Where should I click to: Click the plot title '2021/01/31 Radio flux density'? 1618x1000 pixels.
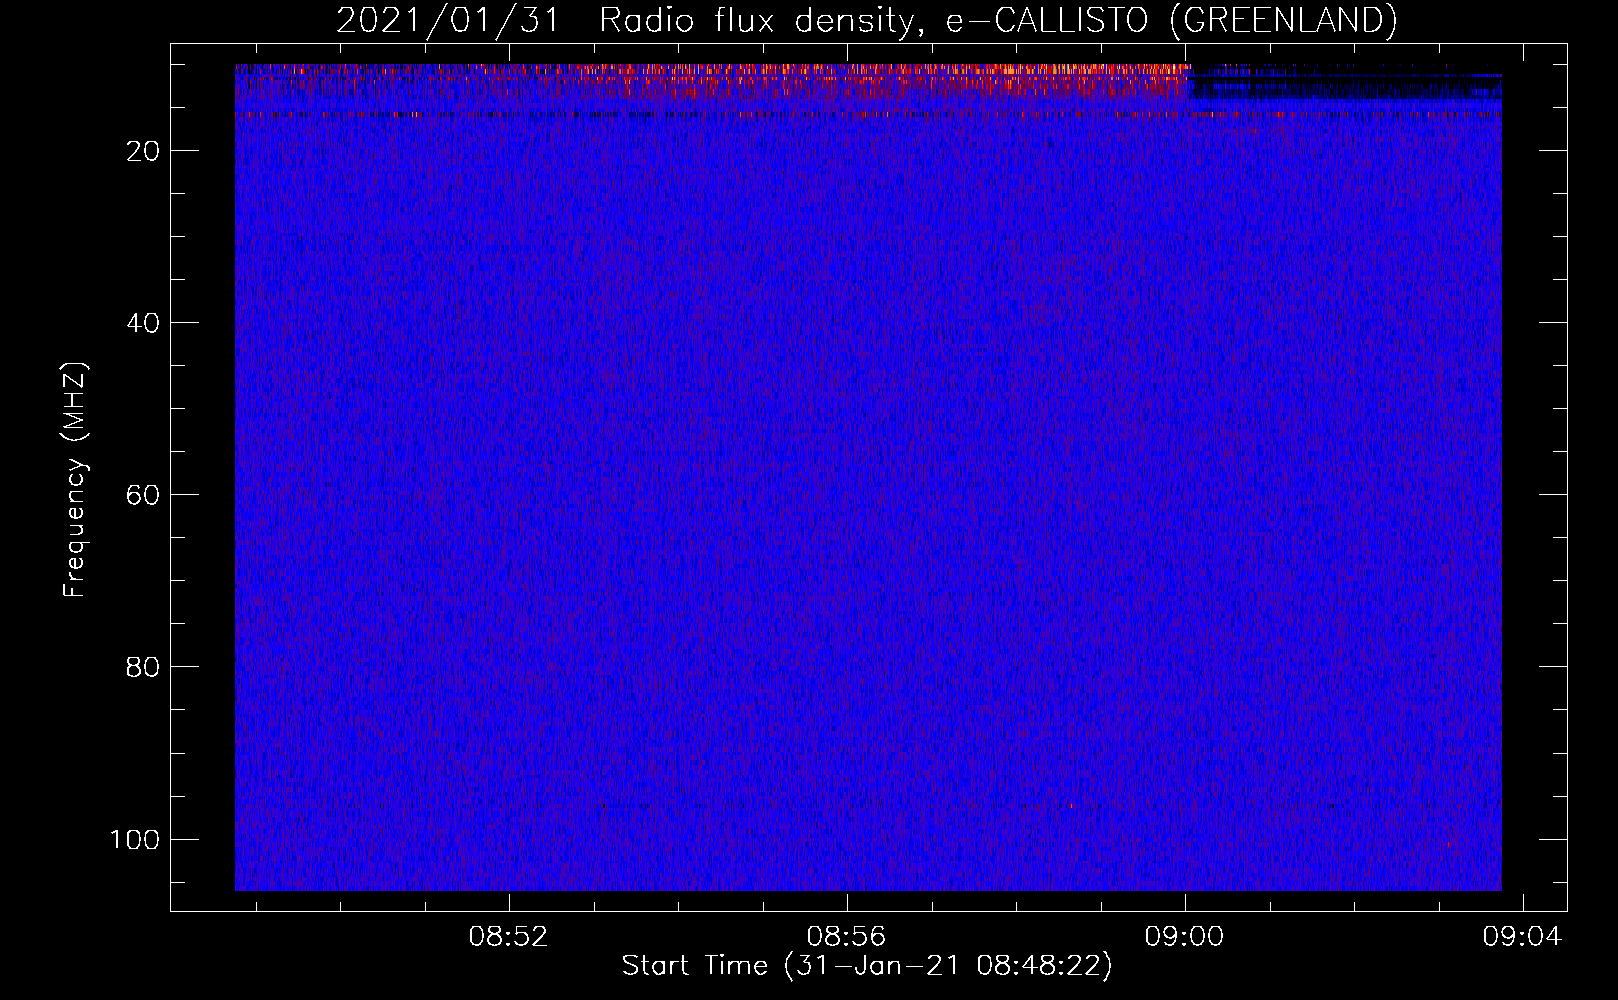(x=866, y=20)
